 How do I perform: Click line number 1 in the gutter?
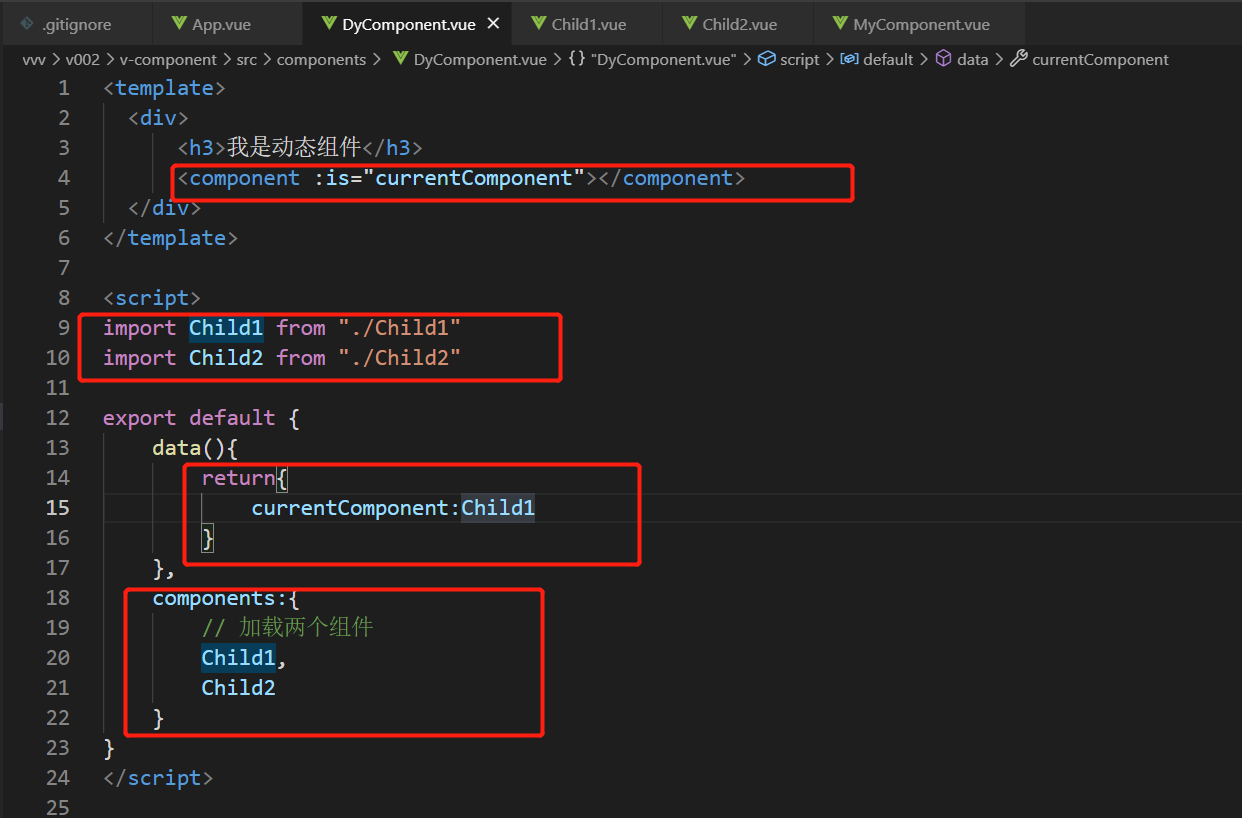64,88
